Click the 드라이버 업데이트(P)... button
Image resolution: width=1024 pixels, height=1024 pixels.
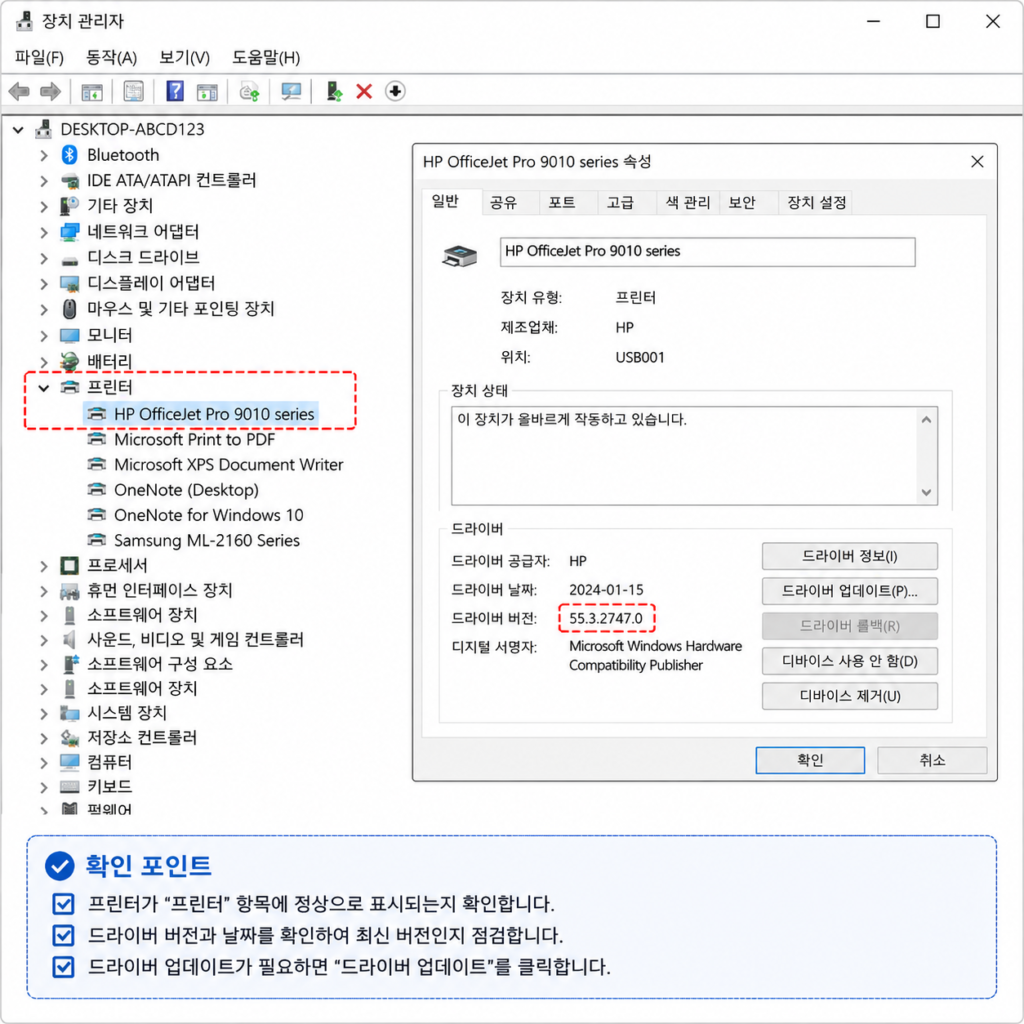point(850,591)
